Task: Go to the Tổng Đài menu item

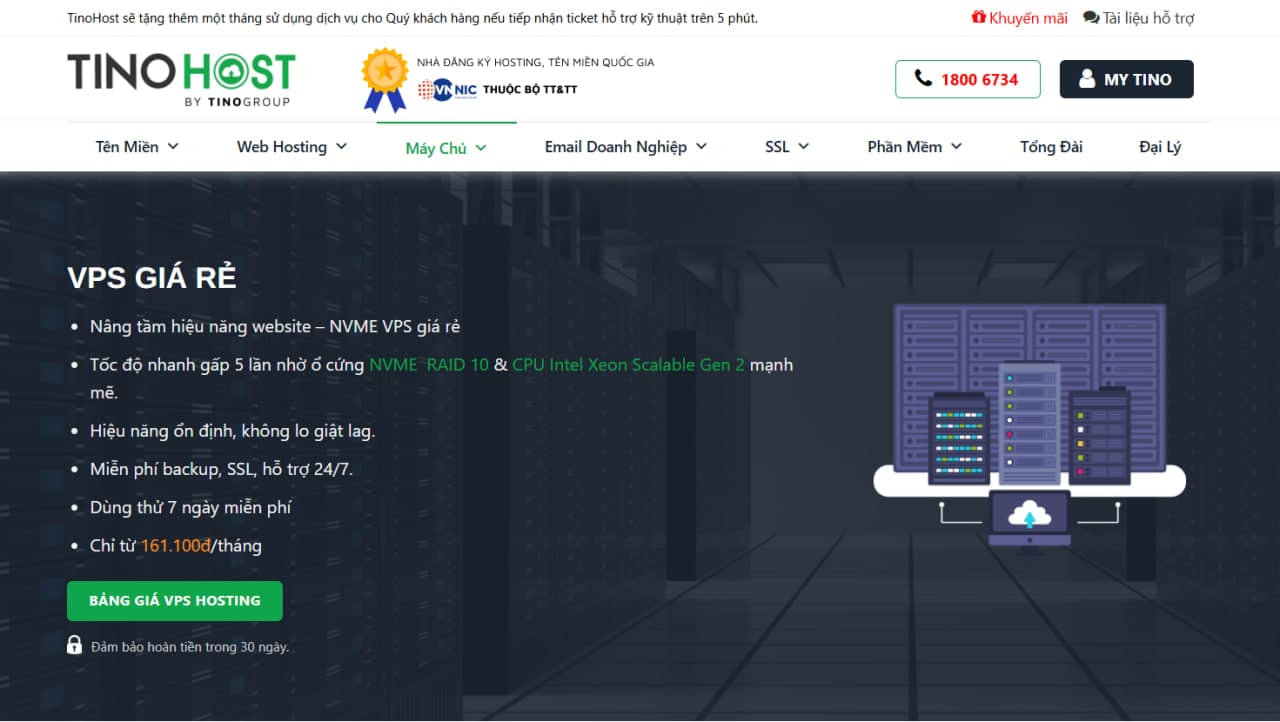Action: (1051, 147)
